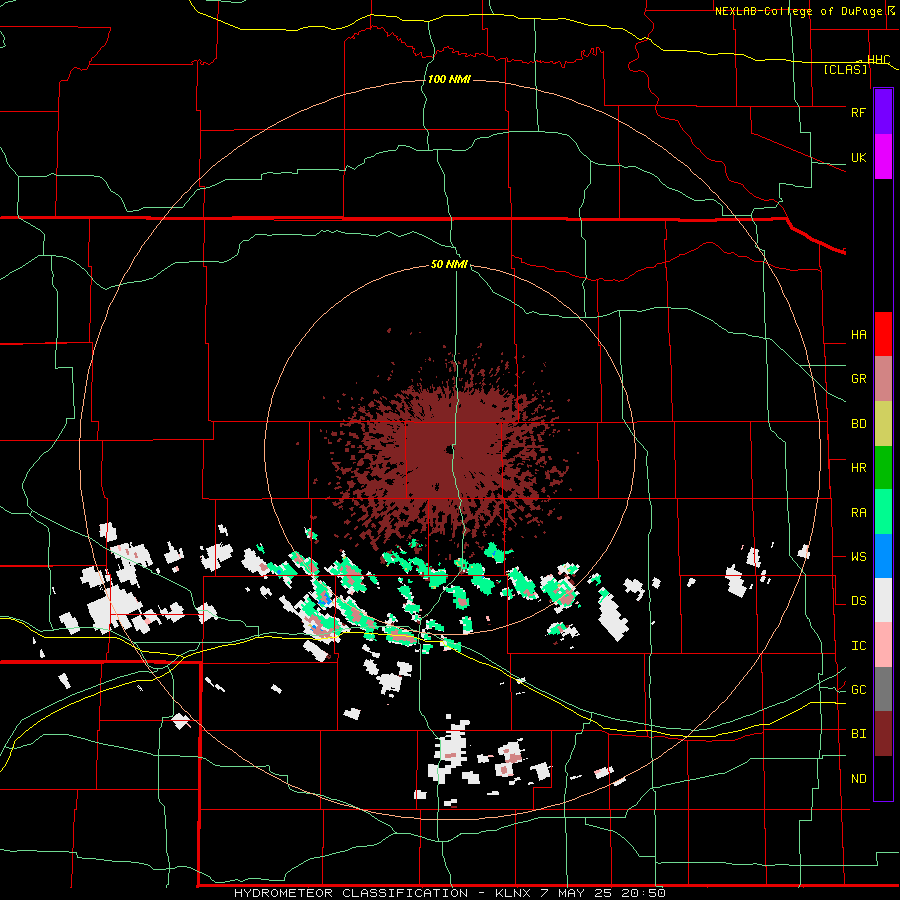Click the 20:50 timestamp
The height and width of the screenshot is (900, 900).
tap(644, 893)
